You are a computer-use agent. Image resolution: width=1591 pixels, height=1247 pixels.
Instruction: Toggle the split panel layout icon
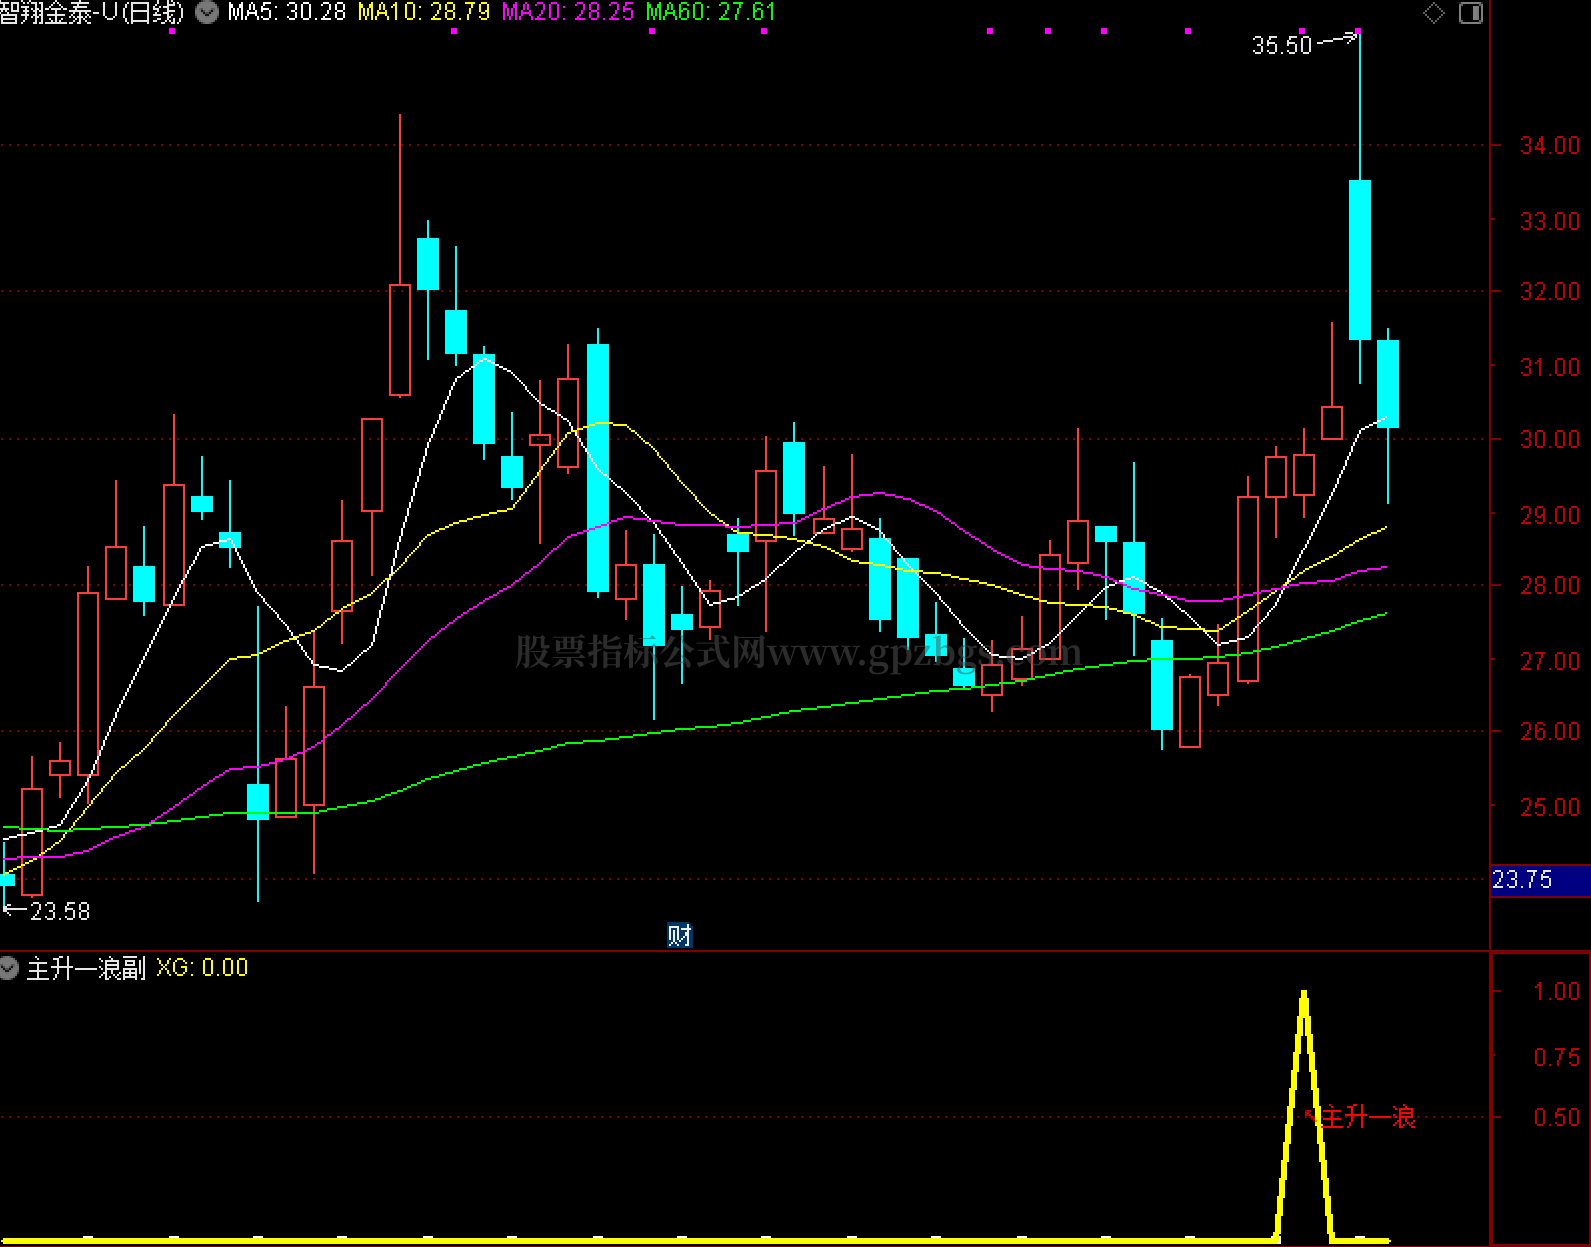click(x=1471, y=13)
